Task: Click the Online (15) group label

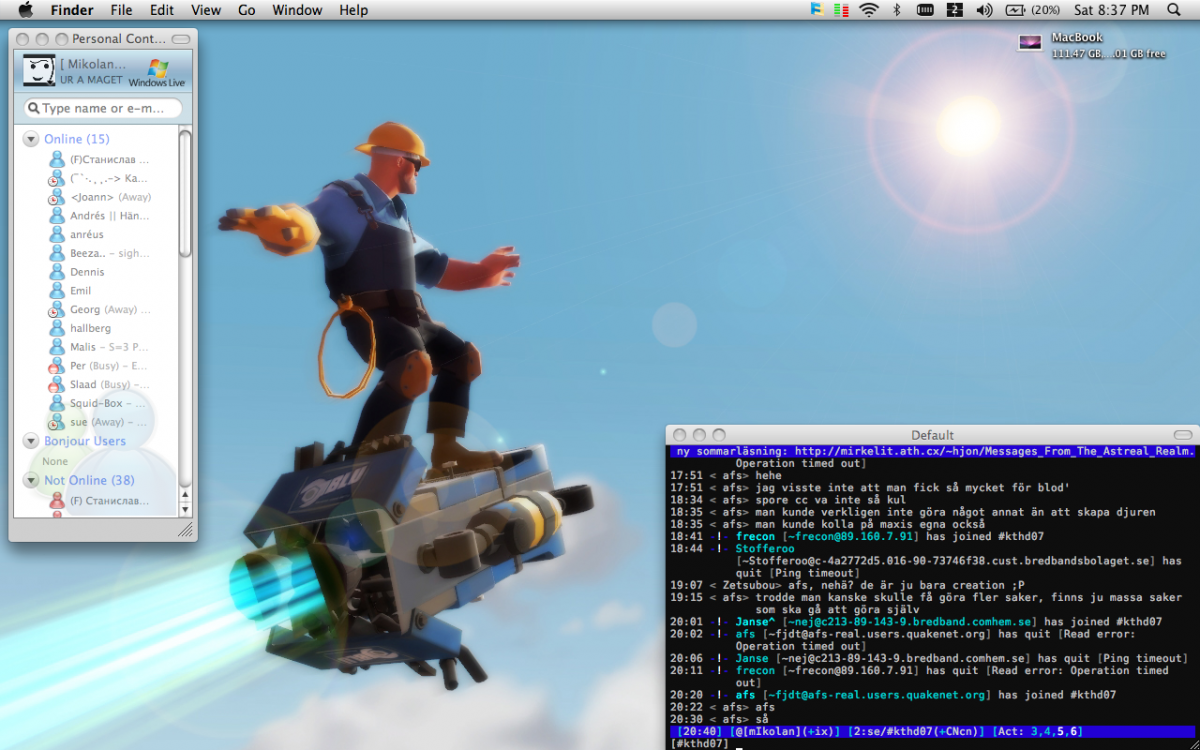Action: click(77, 139)
